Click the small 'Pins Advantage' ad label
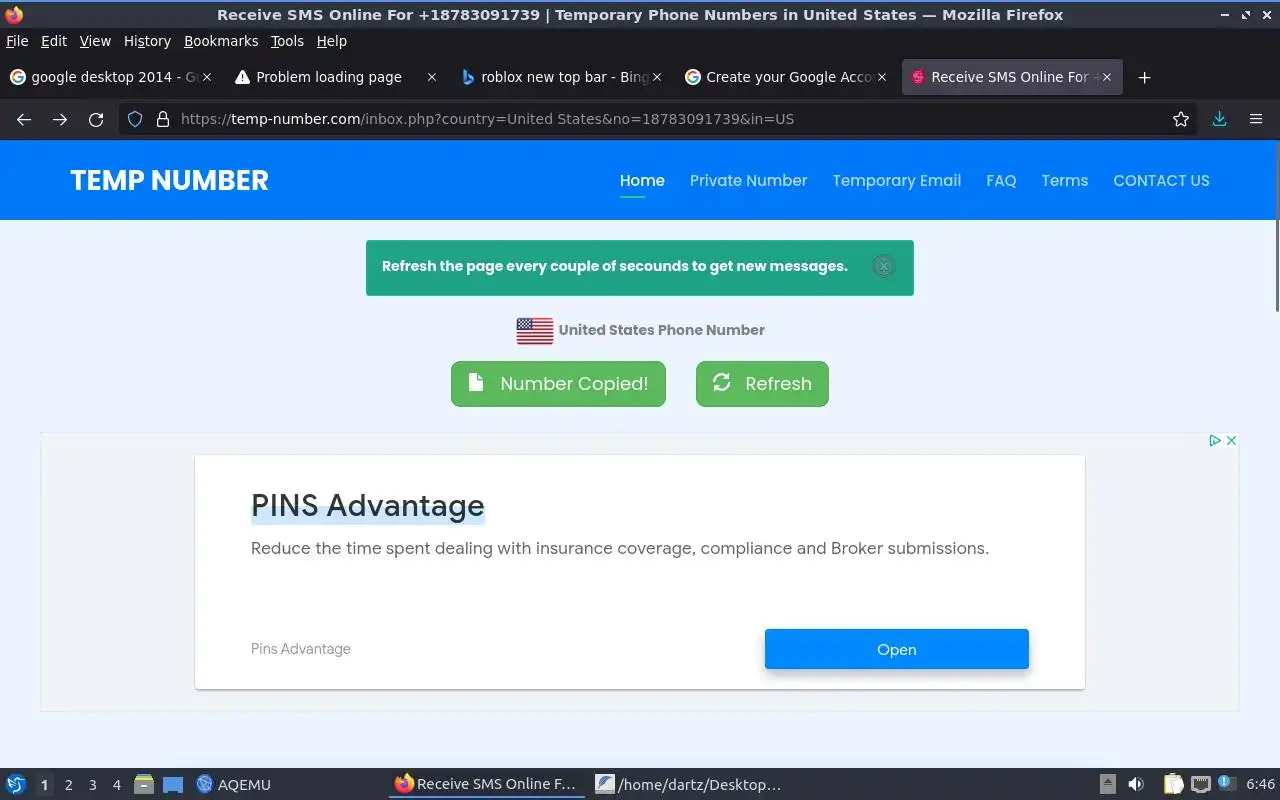The height and width of the screenshot is (800, 1280). pos(301,649)
